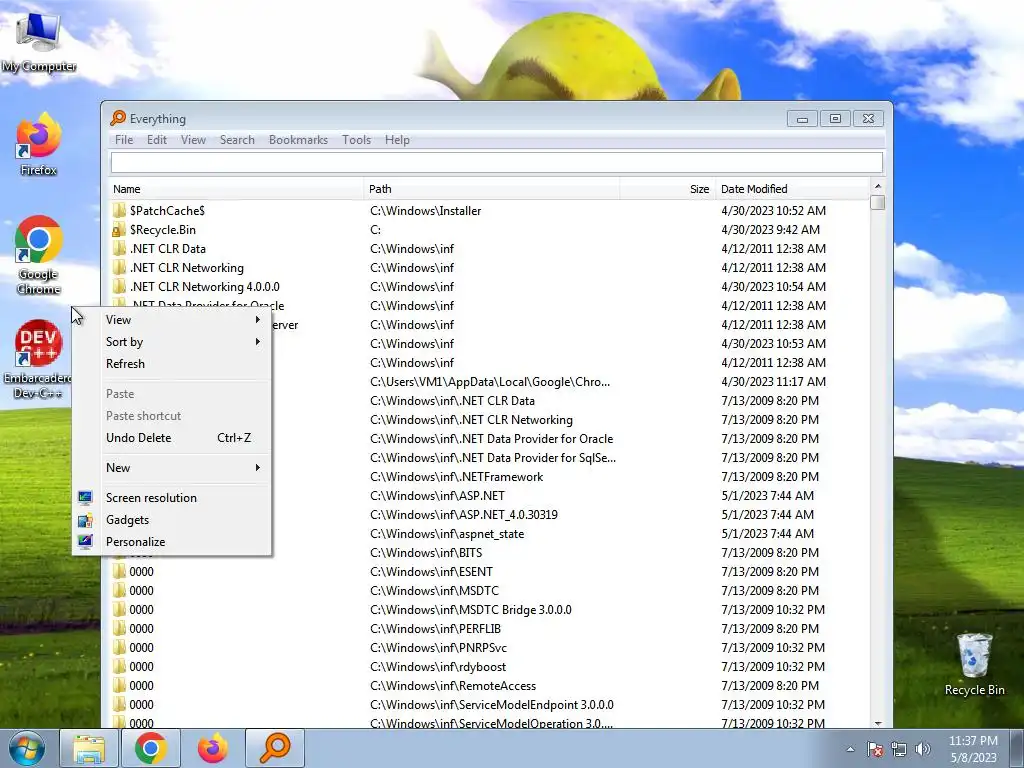Click the .NET CLR Networking 4.0.0.0 folder icon
The image size is (1024, 768).
pyautogui.click(x=119, y=286)
